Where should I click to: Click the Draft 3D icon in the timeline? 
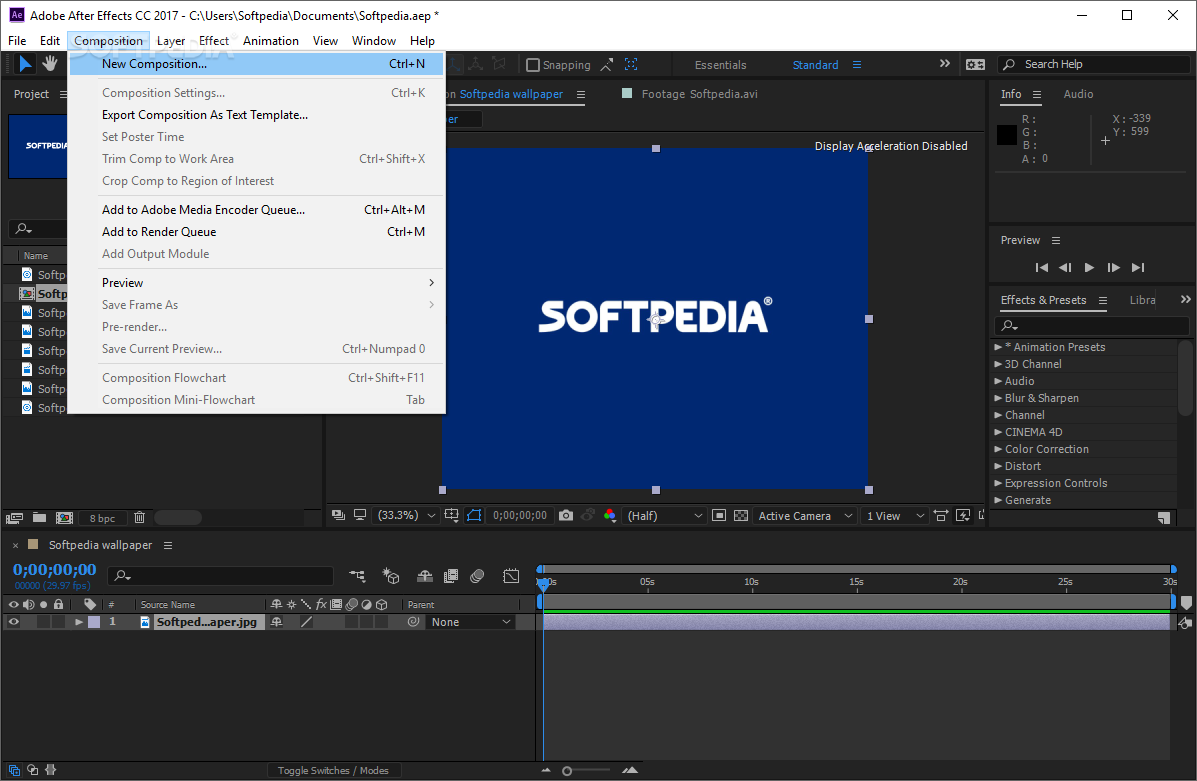click(x=391, y=576)
